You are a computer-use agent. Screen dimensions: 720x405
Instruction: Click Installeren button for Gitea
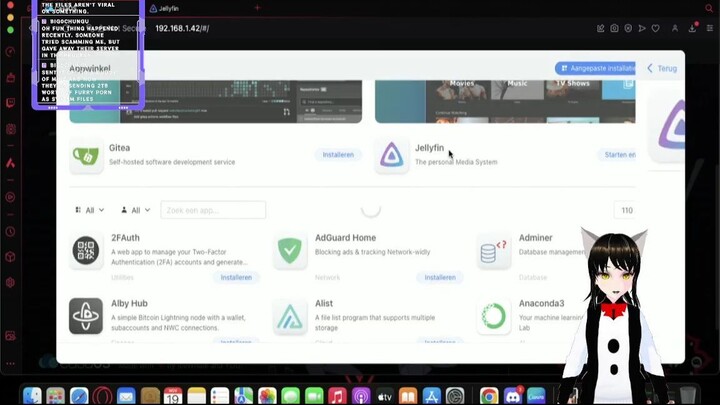pyautogui.click(x=338, y=155)
